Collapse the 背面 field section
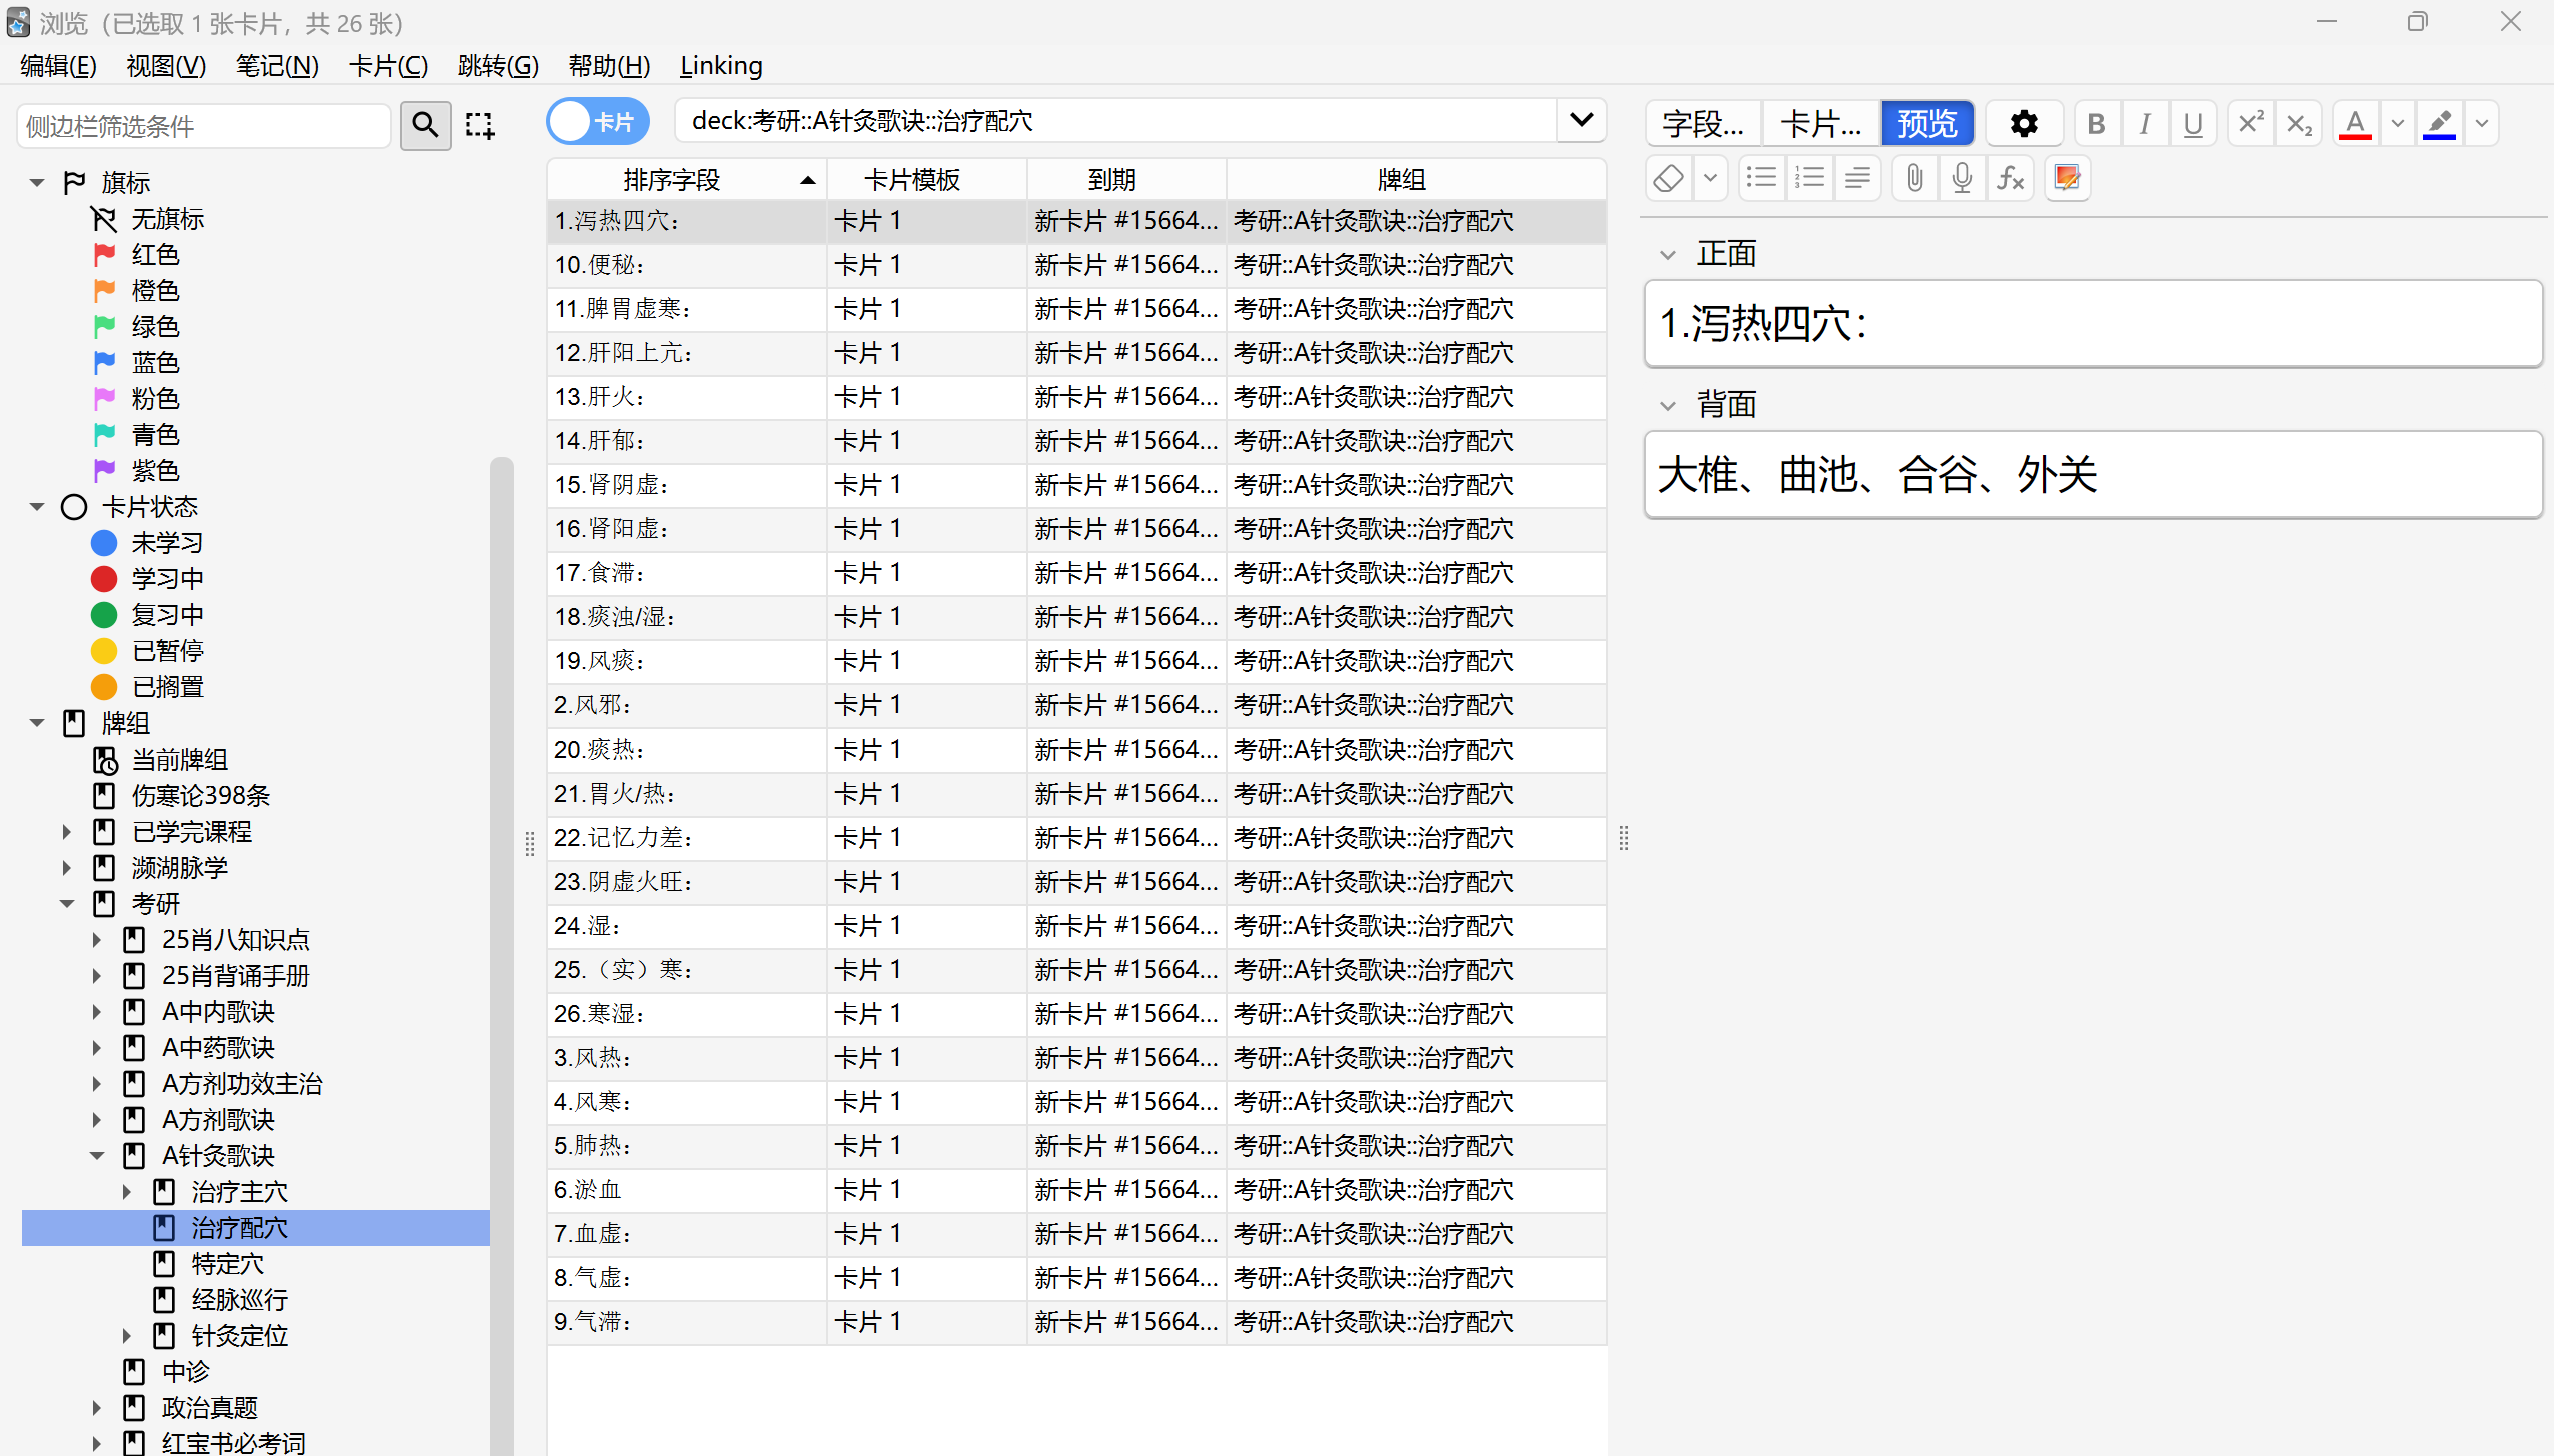The height and width of the screenshot is (1456, 2554). 1667,405
